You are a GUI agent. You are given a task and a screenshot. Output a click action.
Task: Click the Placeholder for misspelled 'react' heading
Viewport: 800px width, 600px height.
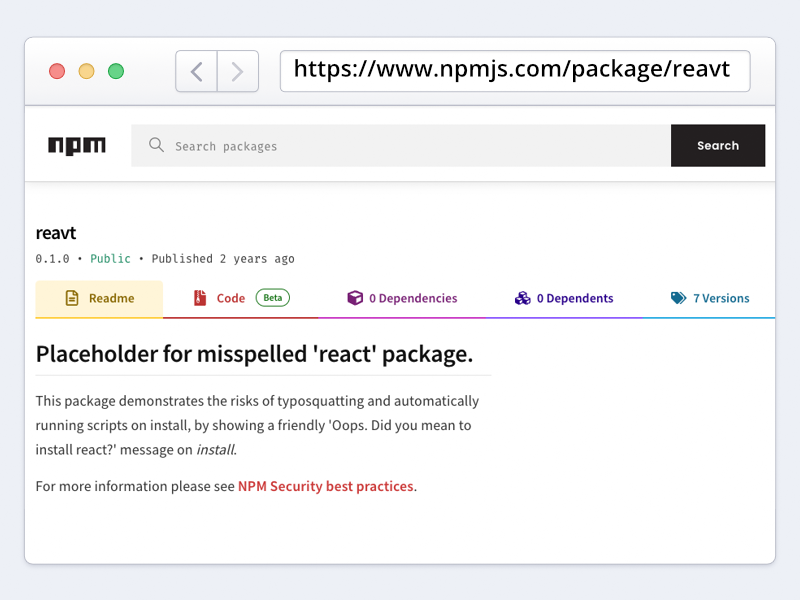[254, 354]
